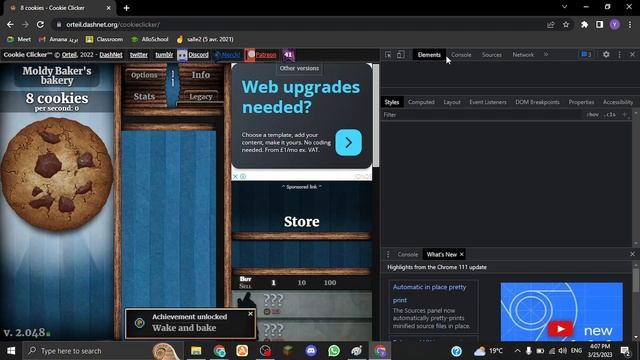Open DevTools settings gear
The width and height of the screenshot is (640, 360).
[606, 54]
